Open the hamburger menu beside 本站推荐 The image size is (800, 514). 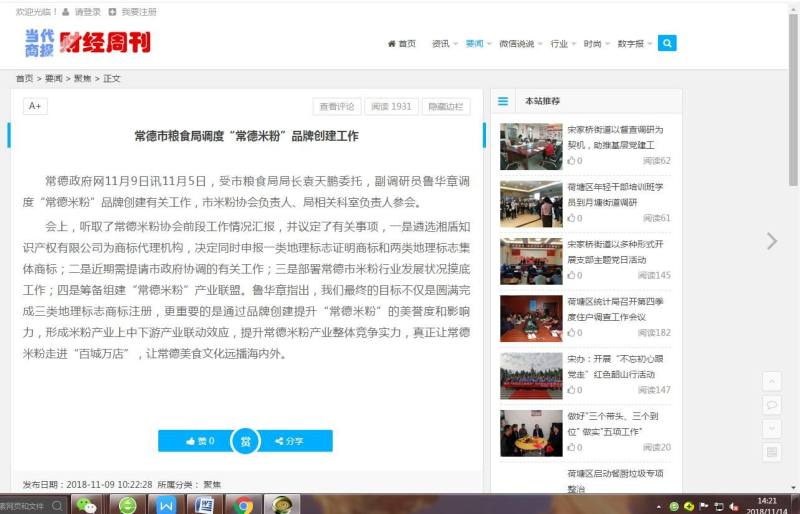click(503, 101)
